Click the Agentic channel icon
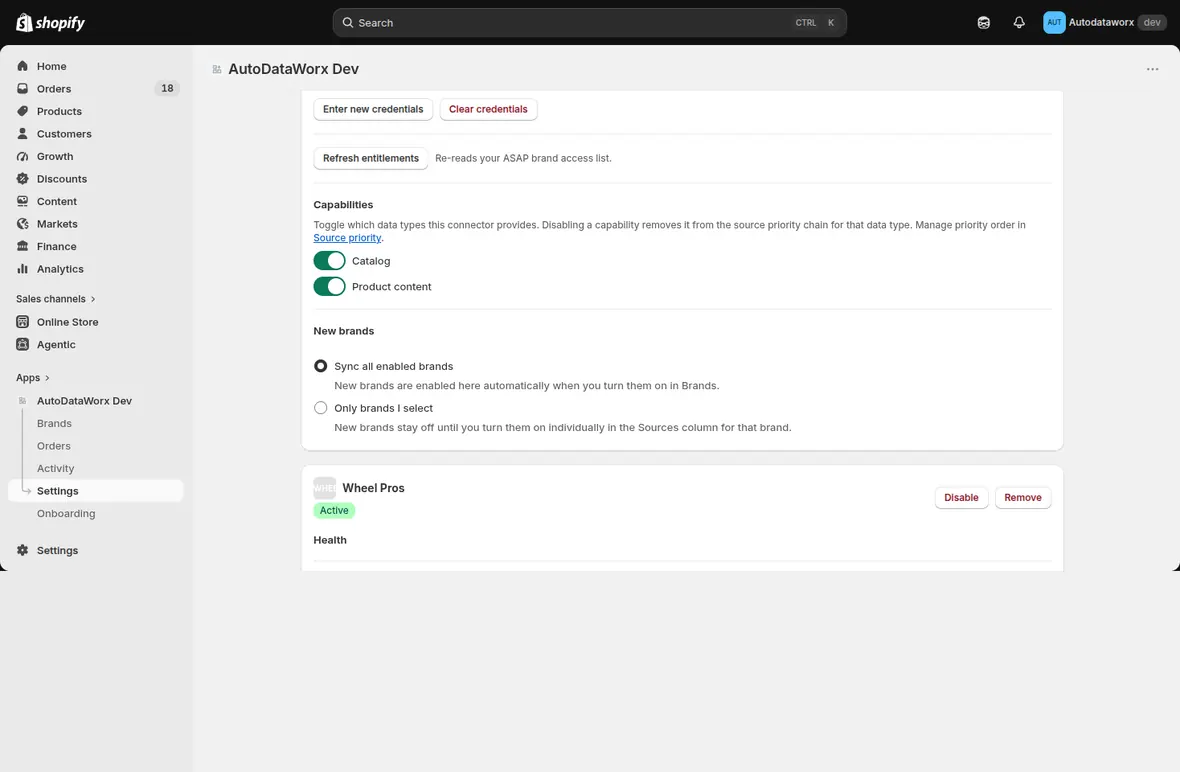Screen dimensions: 1180x772 23,345
